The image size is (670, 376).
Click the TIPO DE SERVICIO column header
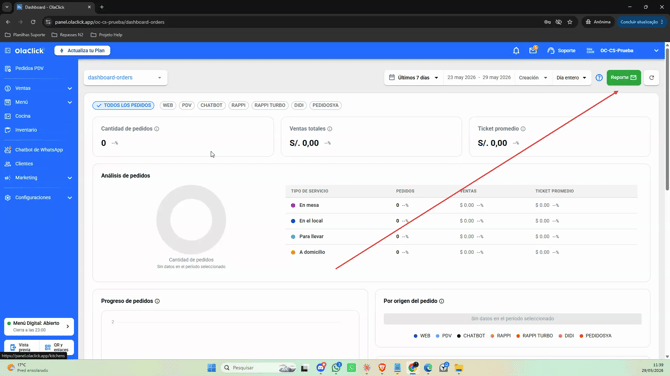(x=309, y=191)
